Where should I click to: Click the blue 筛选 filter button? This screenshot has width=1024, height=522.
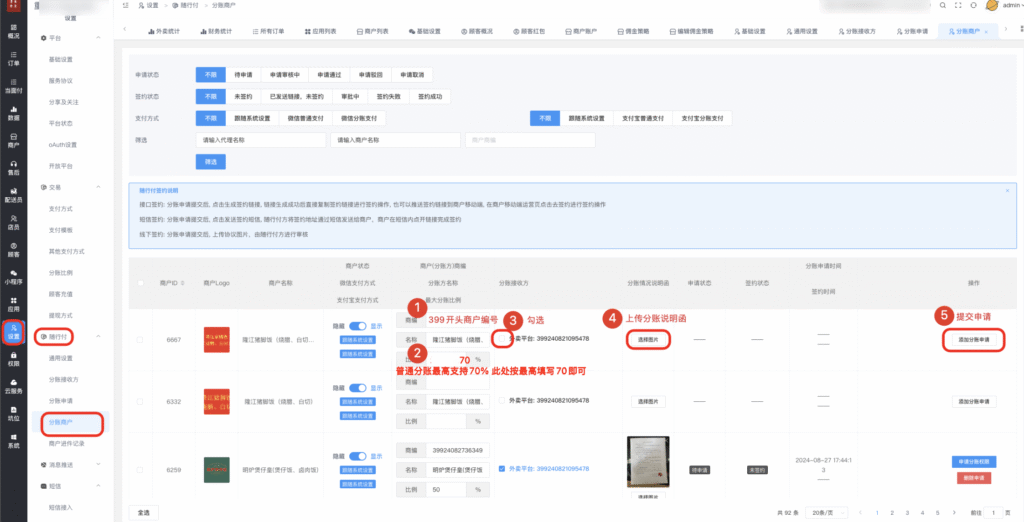tap(210, 161)
